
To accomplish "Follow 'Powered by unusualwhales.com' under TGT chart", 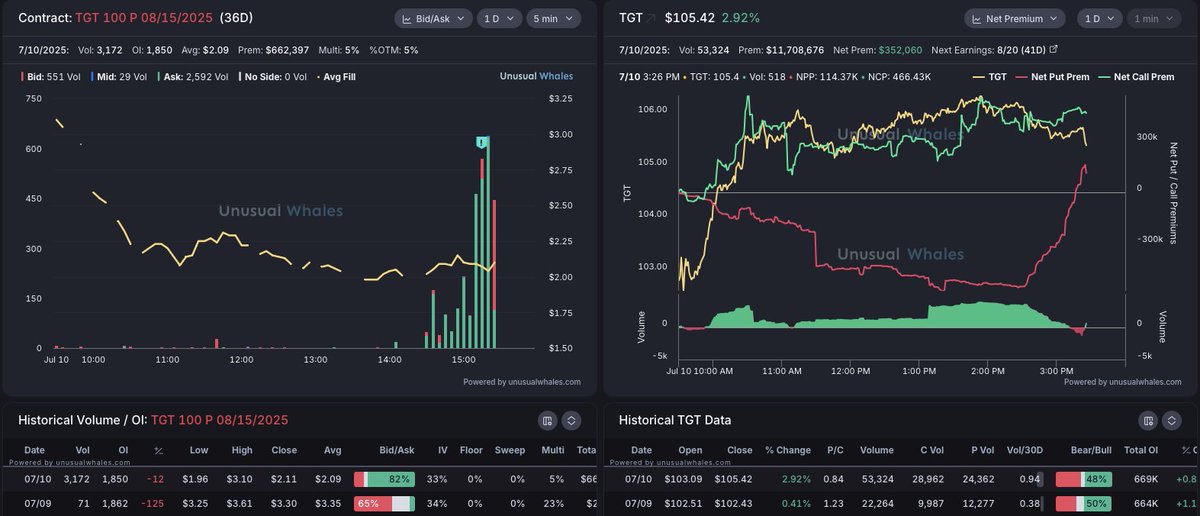I will coord(1122,381).
